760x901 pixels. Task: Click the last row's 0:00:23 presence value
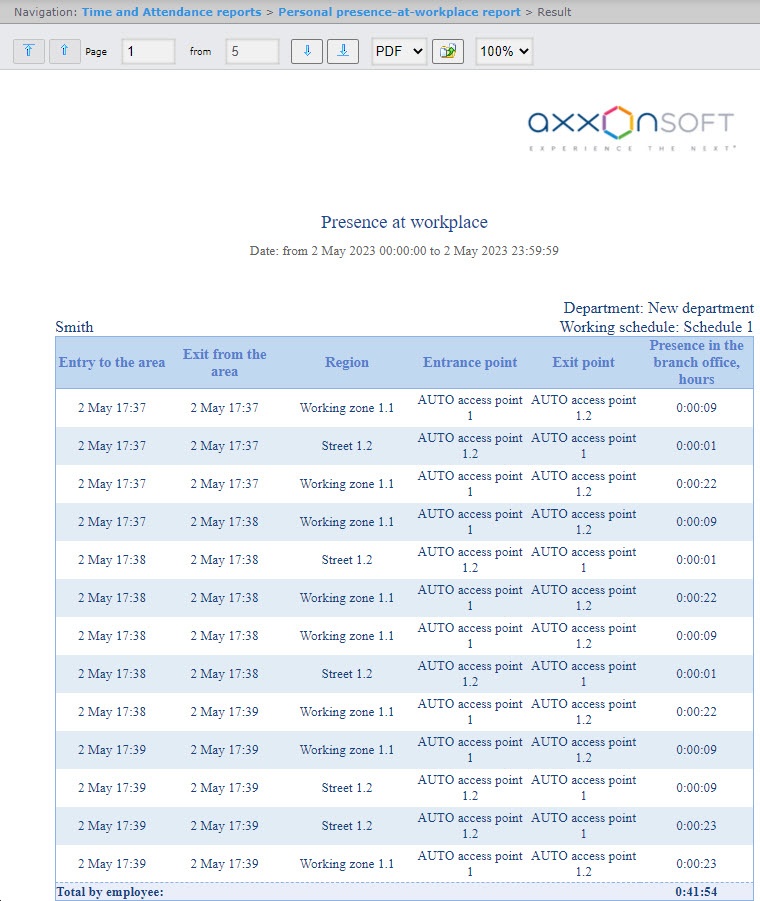point(696,864)
